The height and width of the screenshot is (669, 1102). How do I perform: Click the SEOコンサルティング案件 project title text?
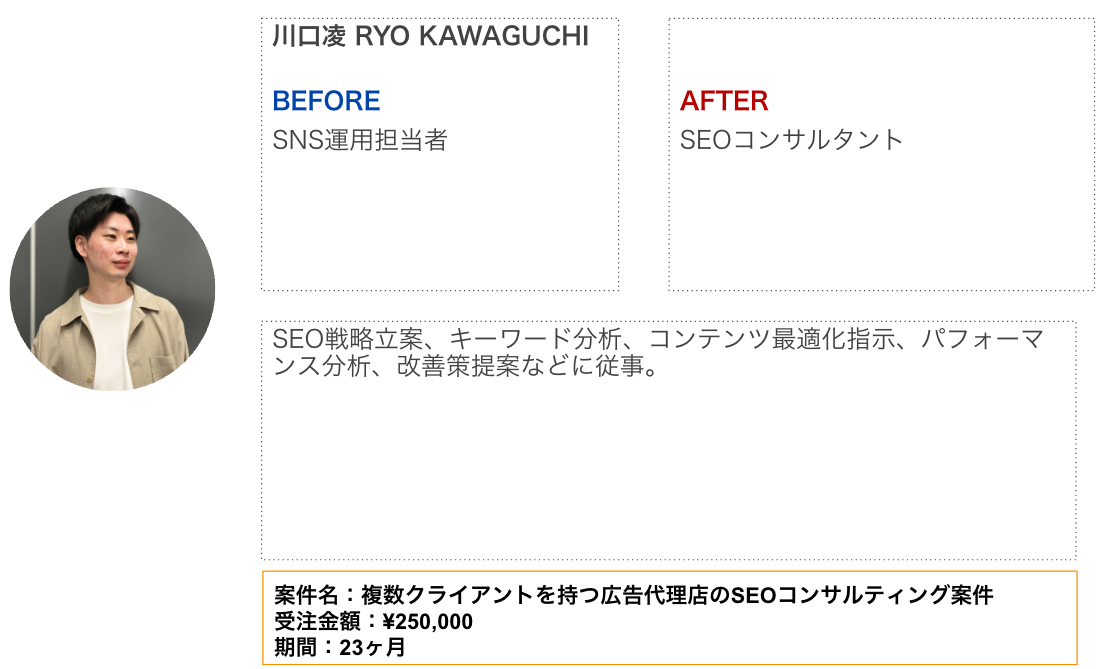tap(863, 596)
